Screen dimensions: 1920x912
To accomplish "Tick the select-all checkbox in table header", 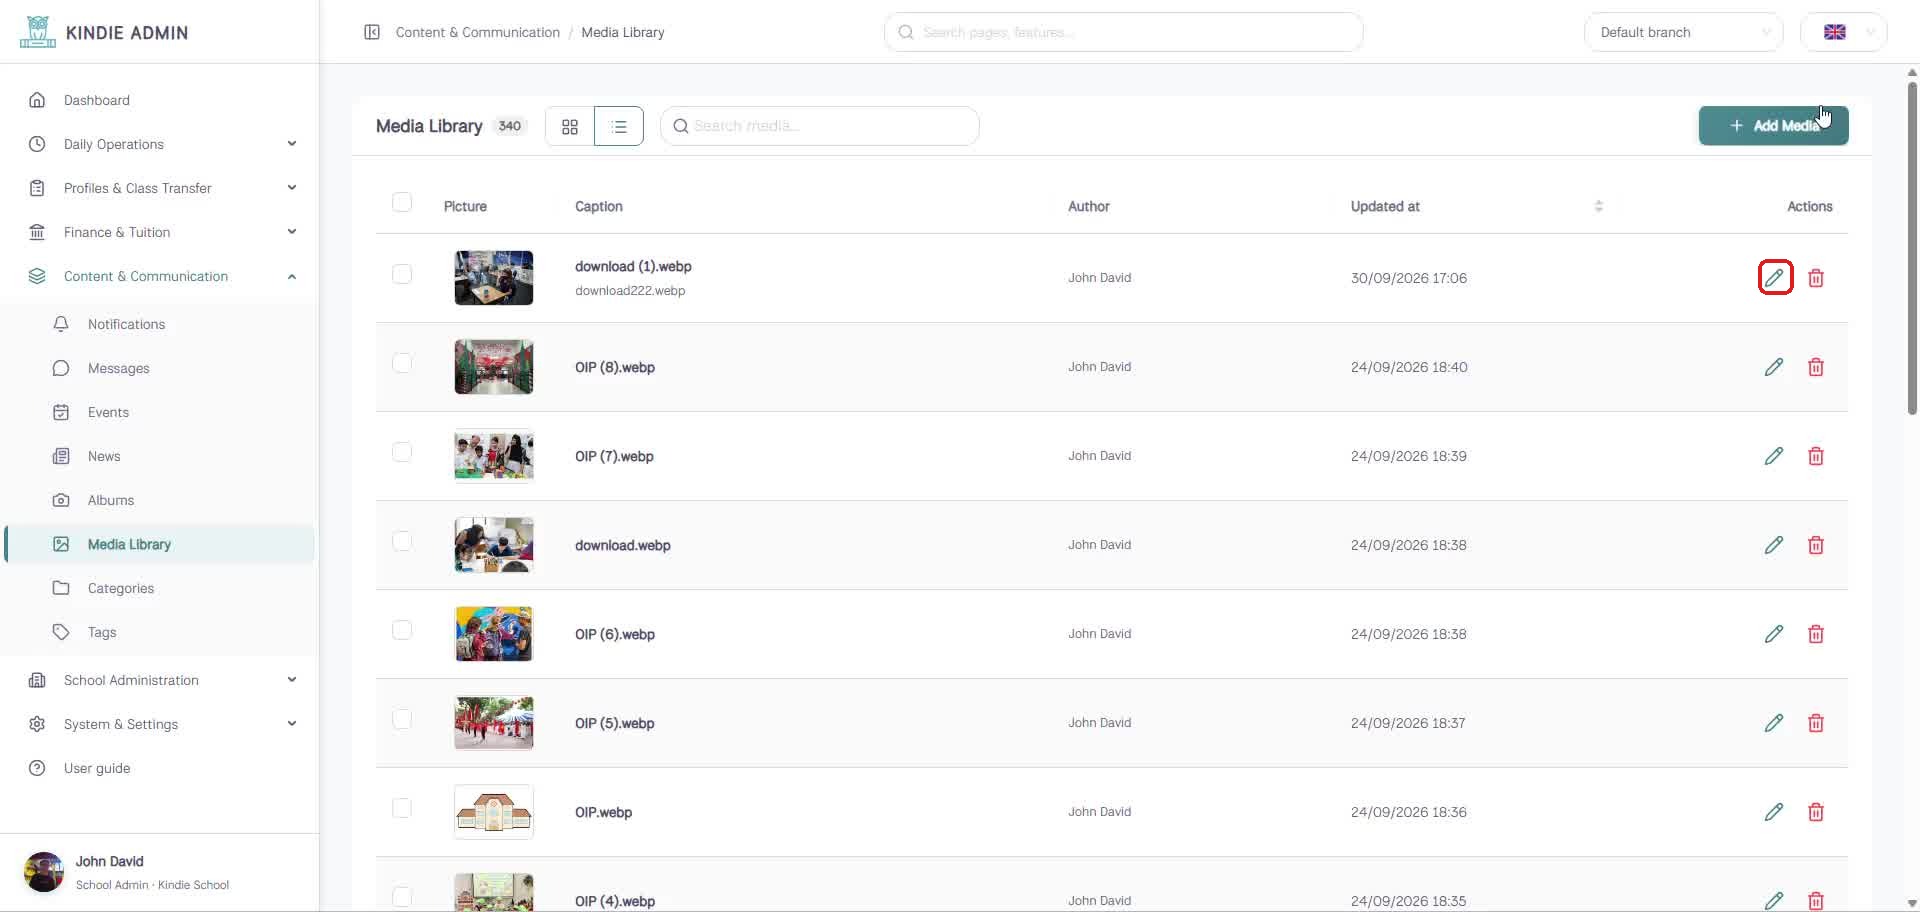I will pyautogui.click(x=402, y=203).
